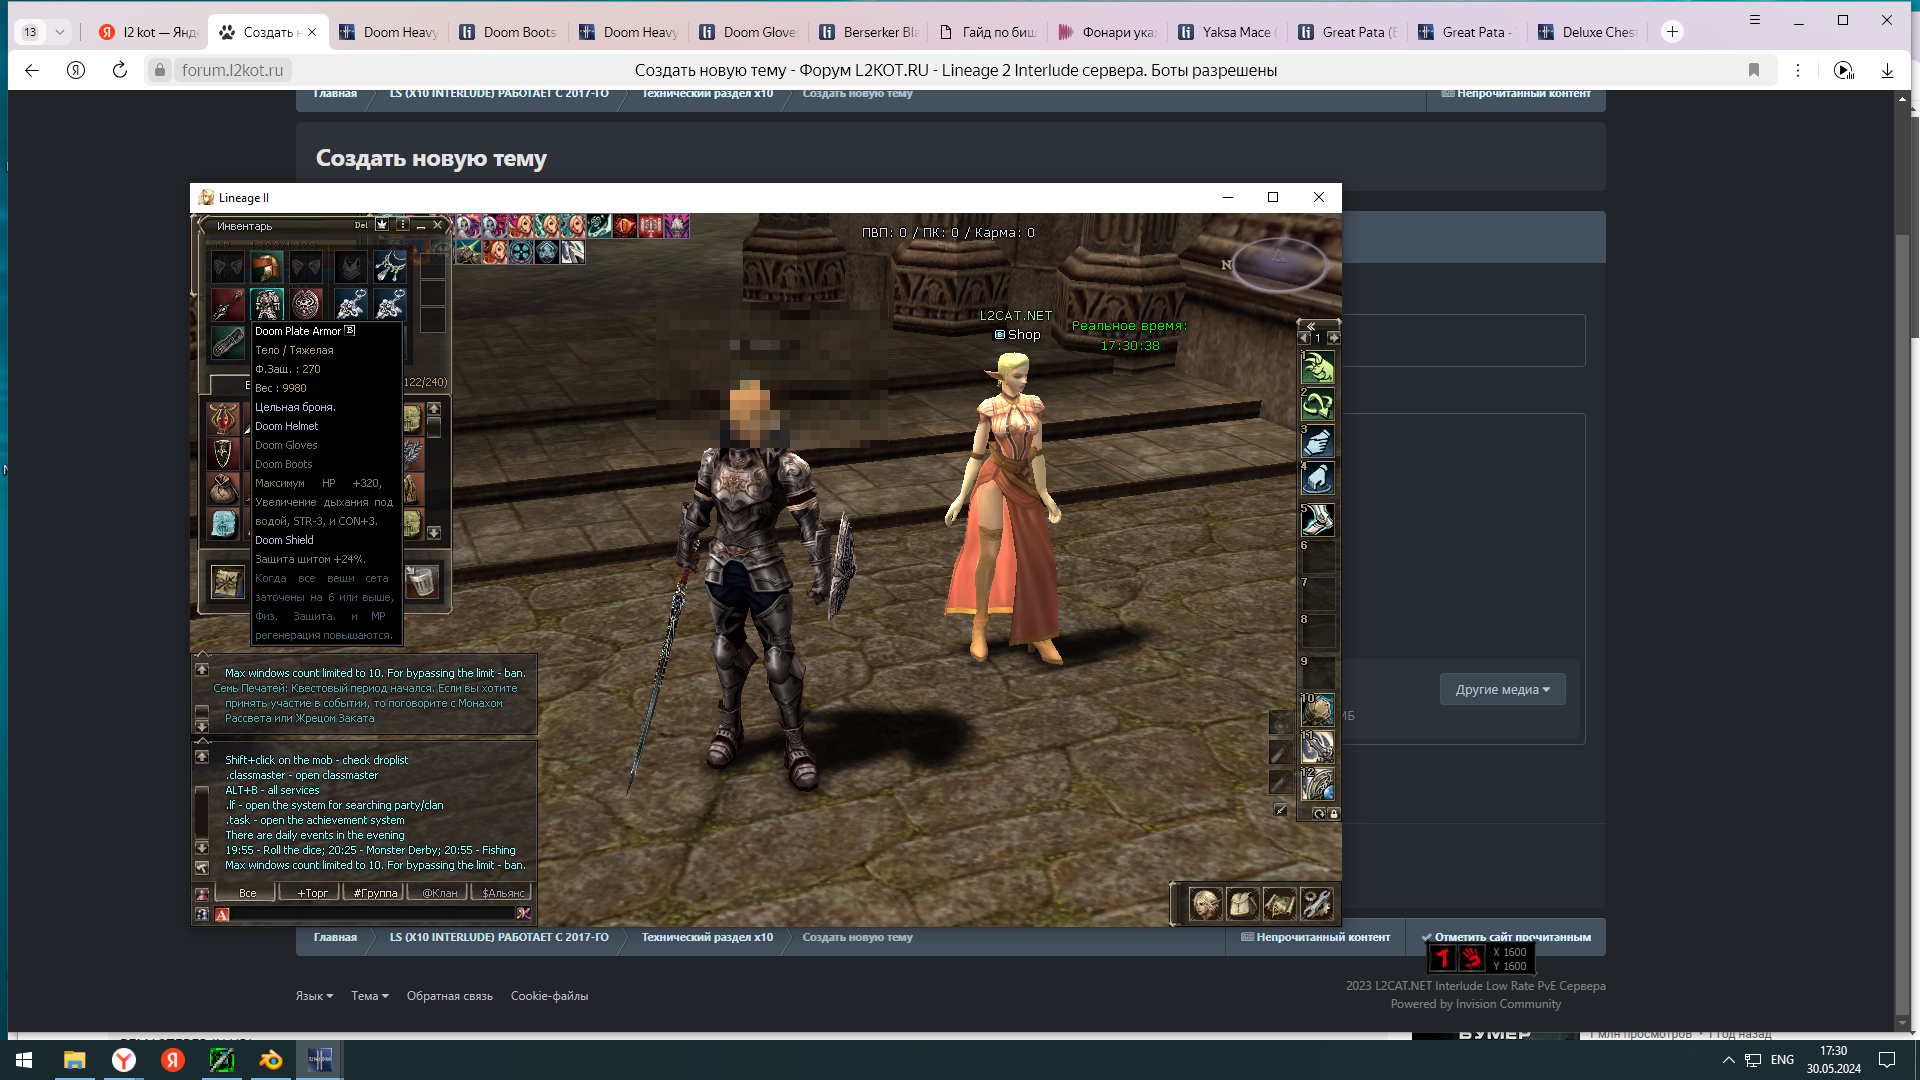
Task: Open the system settings wrench-gear icon
Action: pyautogui.click(x=1317, y=904)
